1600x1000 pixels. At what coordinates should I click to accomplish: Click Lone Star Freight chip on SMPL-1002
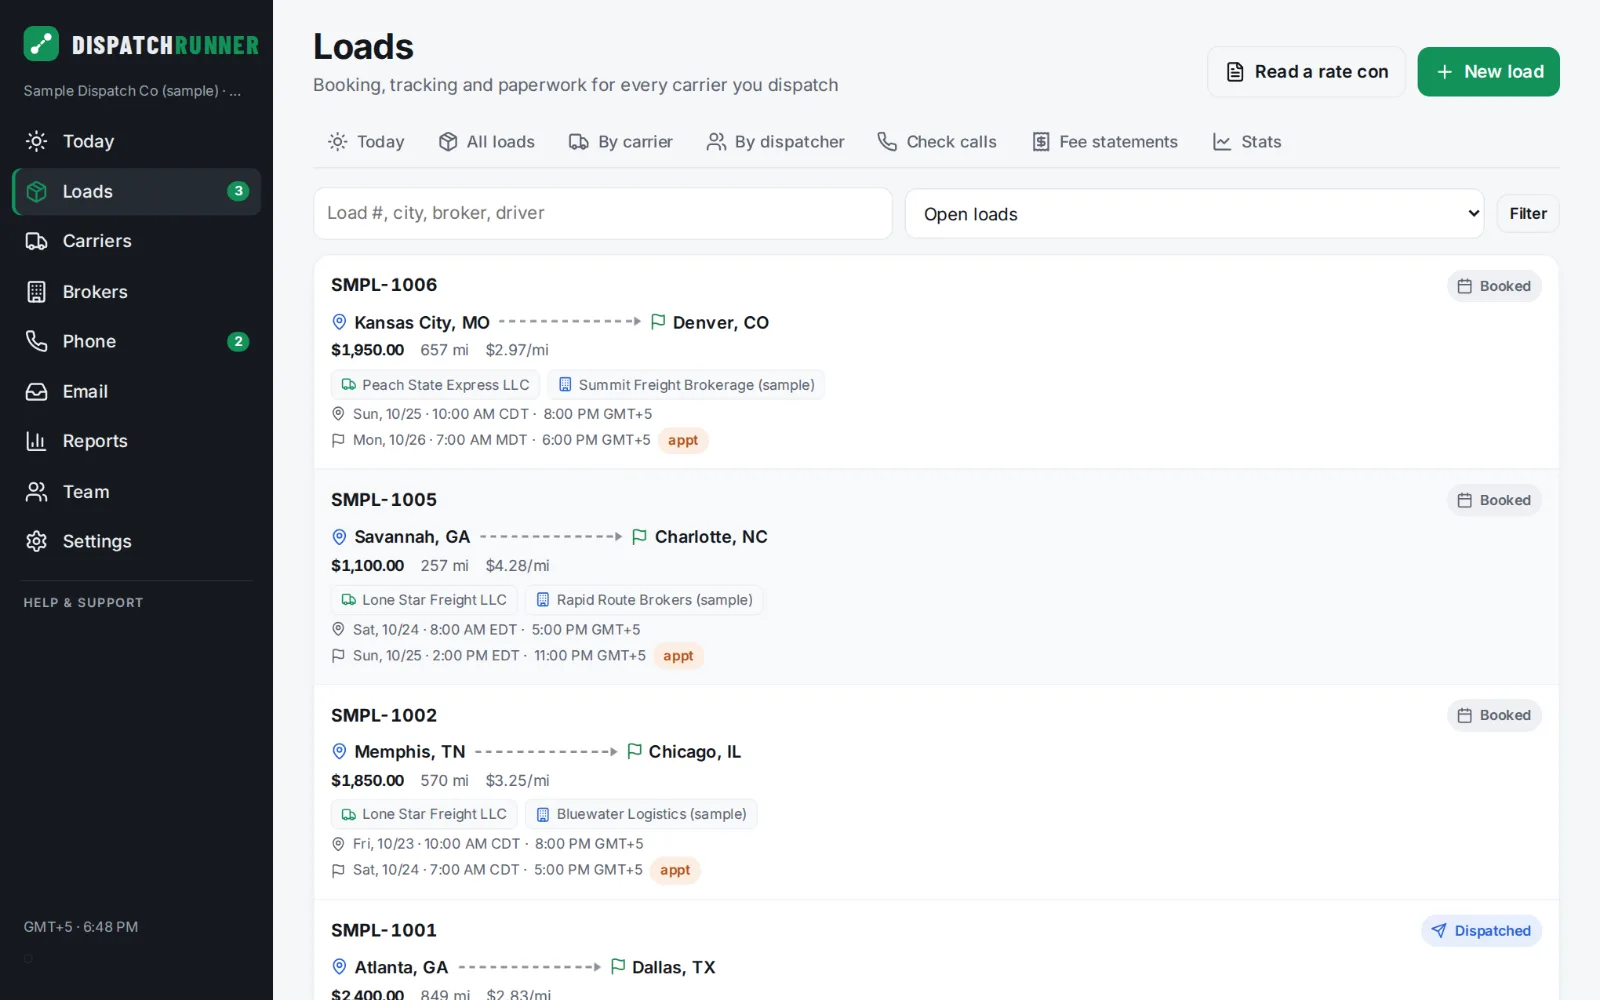click(x=424, y=814)
